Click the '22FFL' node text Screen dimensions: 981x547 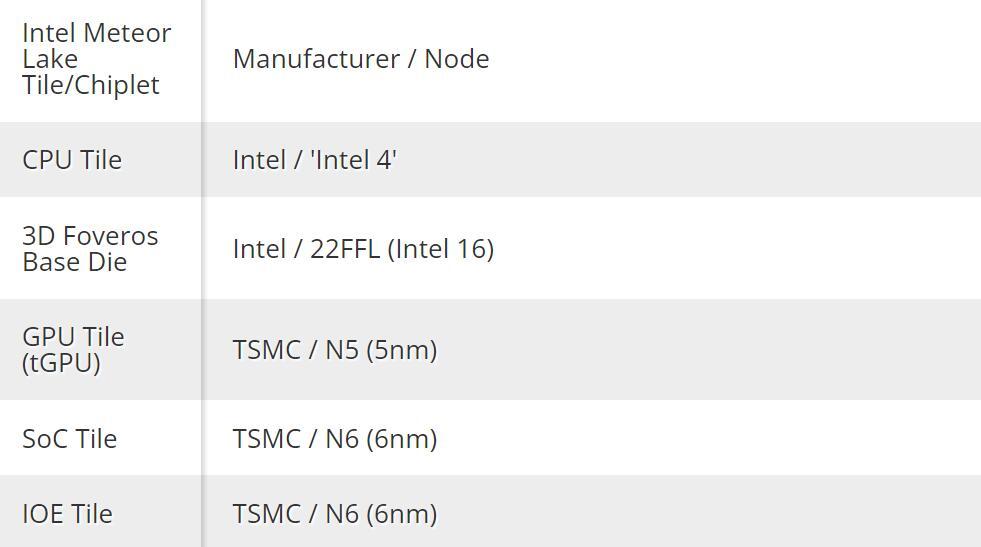pyautogui.click(x=345, y=249)
